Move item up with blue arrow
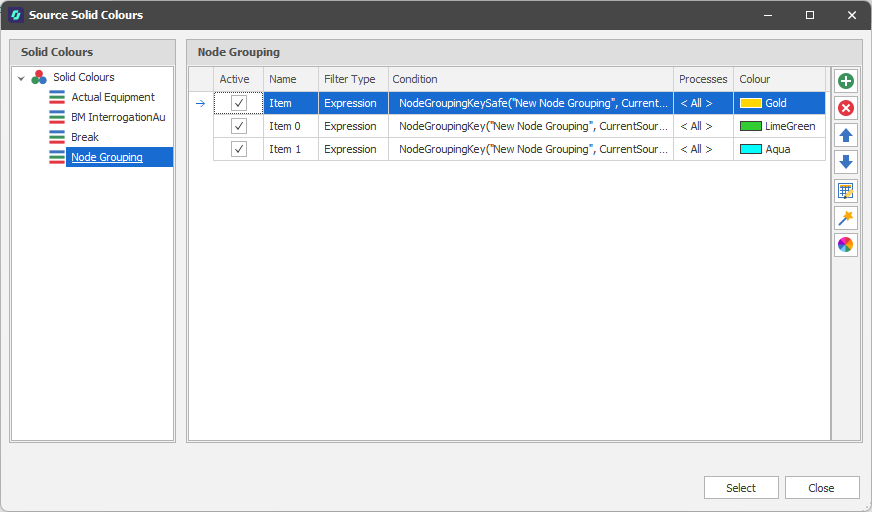The height and width of the screenshot is (512, 873). (846, 135)
